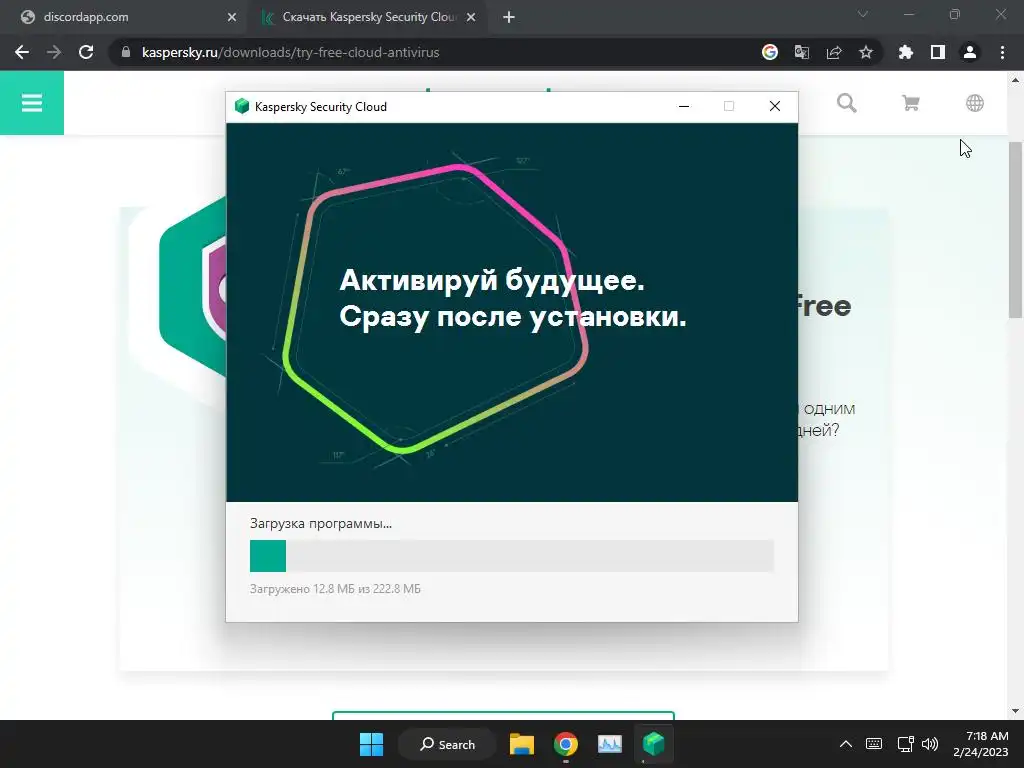Open the resource monitor taskbar icon
The width and height of the screenshot is (1024, 768).
pyautogui.click(x=609, y=744)
